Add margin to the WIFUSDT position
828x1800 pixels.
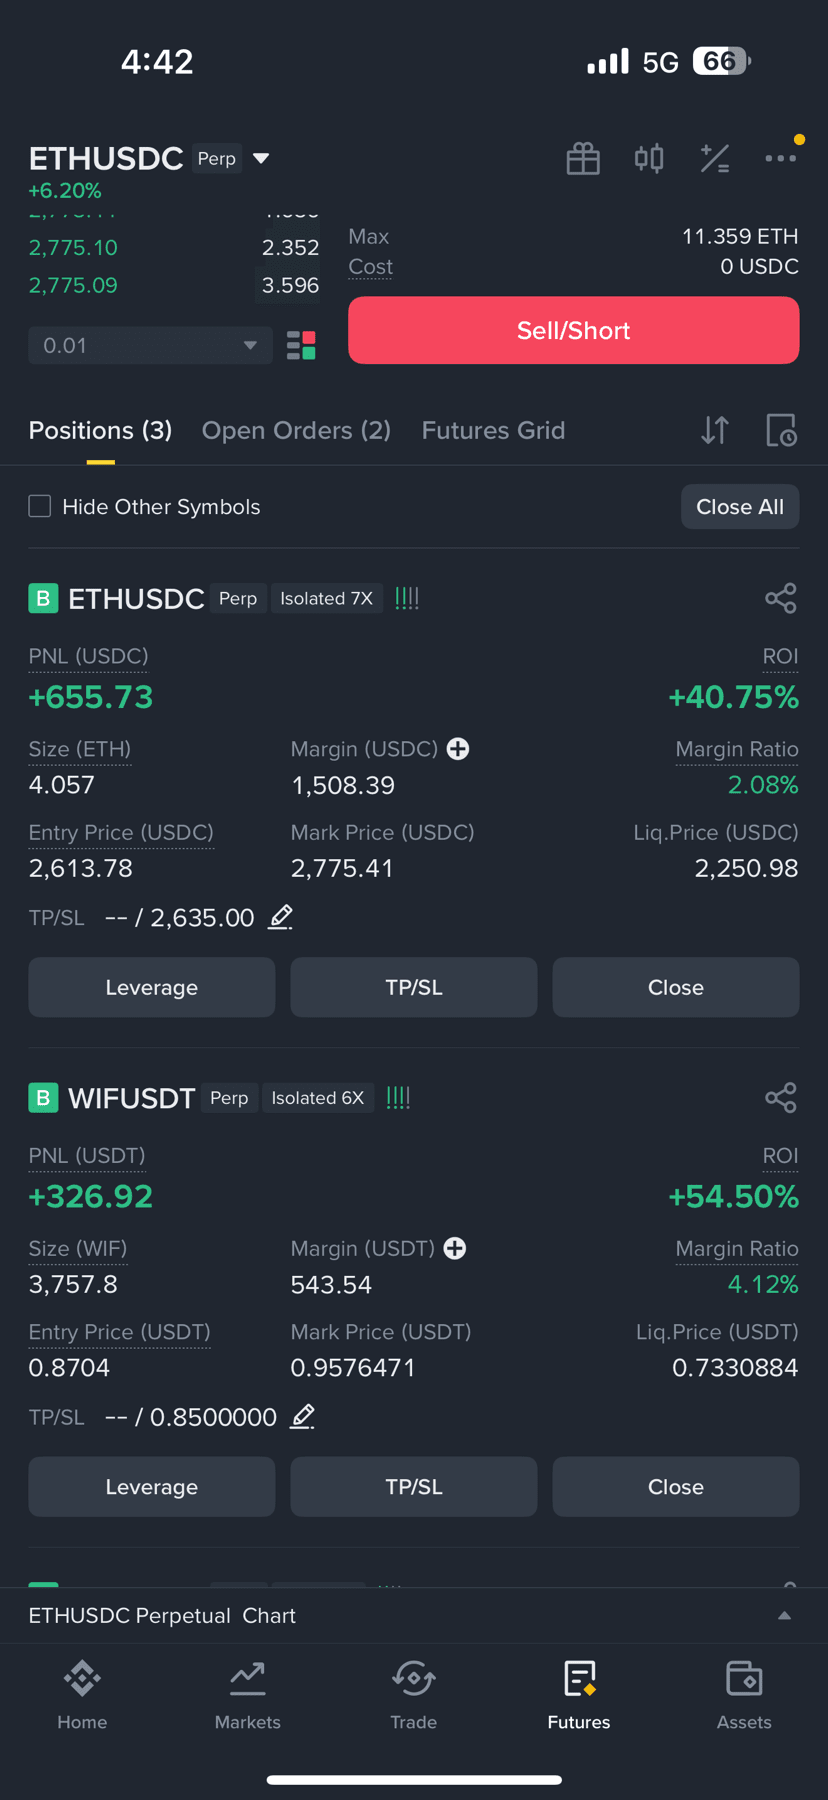[455, 1248]
